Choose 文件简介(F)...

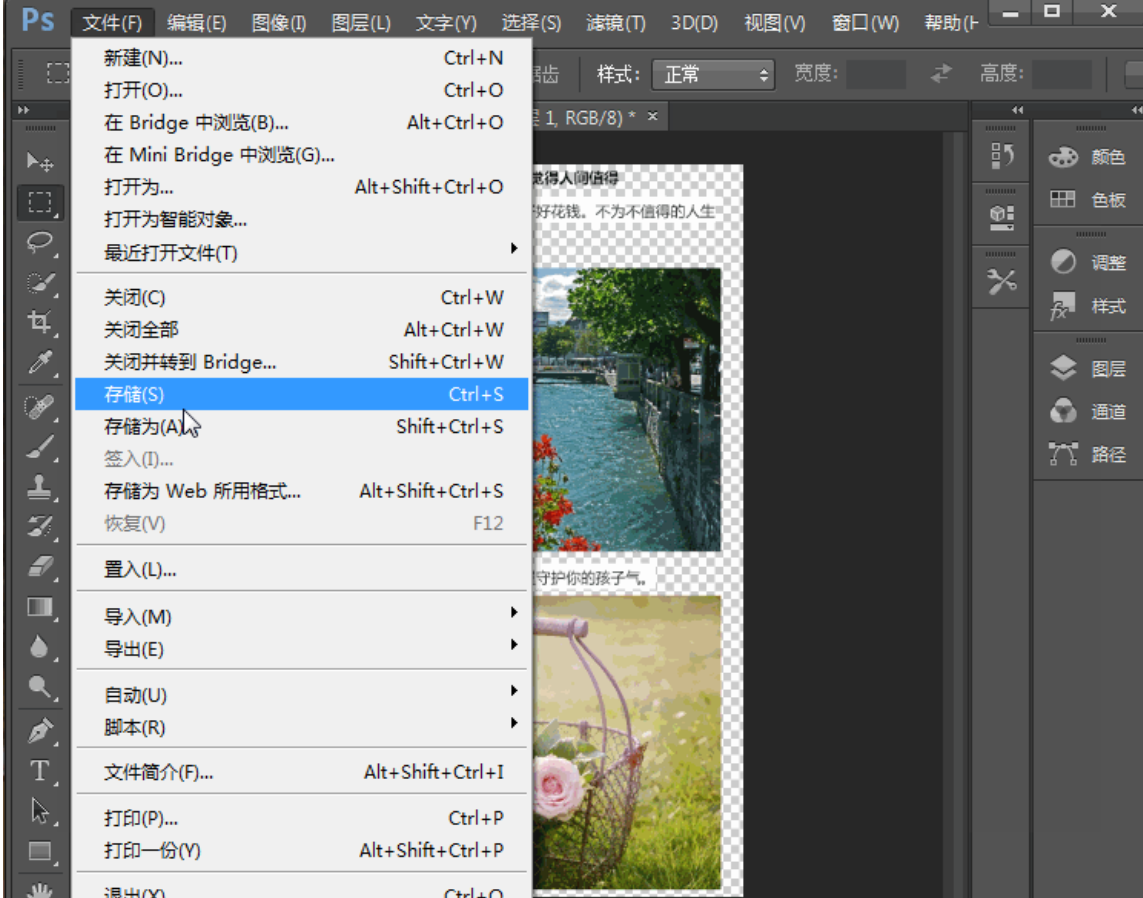[302, 772]
